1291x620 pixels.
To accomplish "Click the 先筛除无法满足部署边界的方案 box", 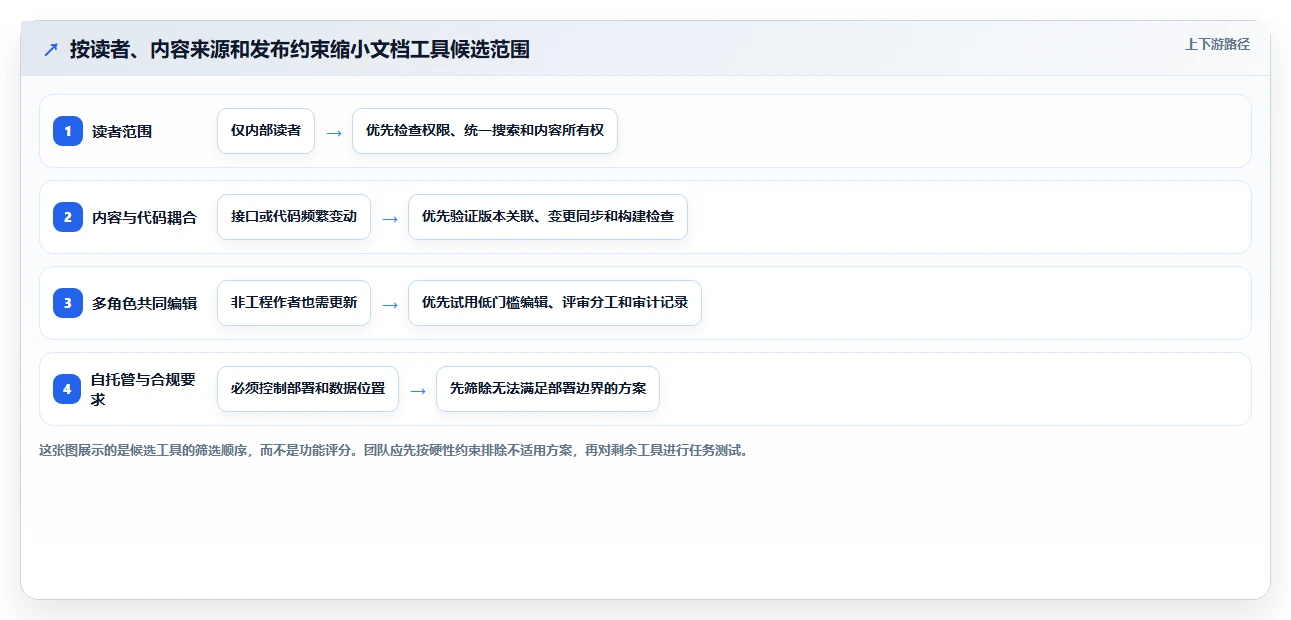I will pos(548,389).
